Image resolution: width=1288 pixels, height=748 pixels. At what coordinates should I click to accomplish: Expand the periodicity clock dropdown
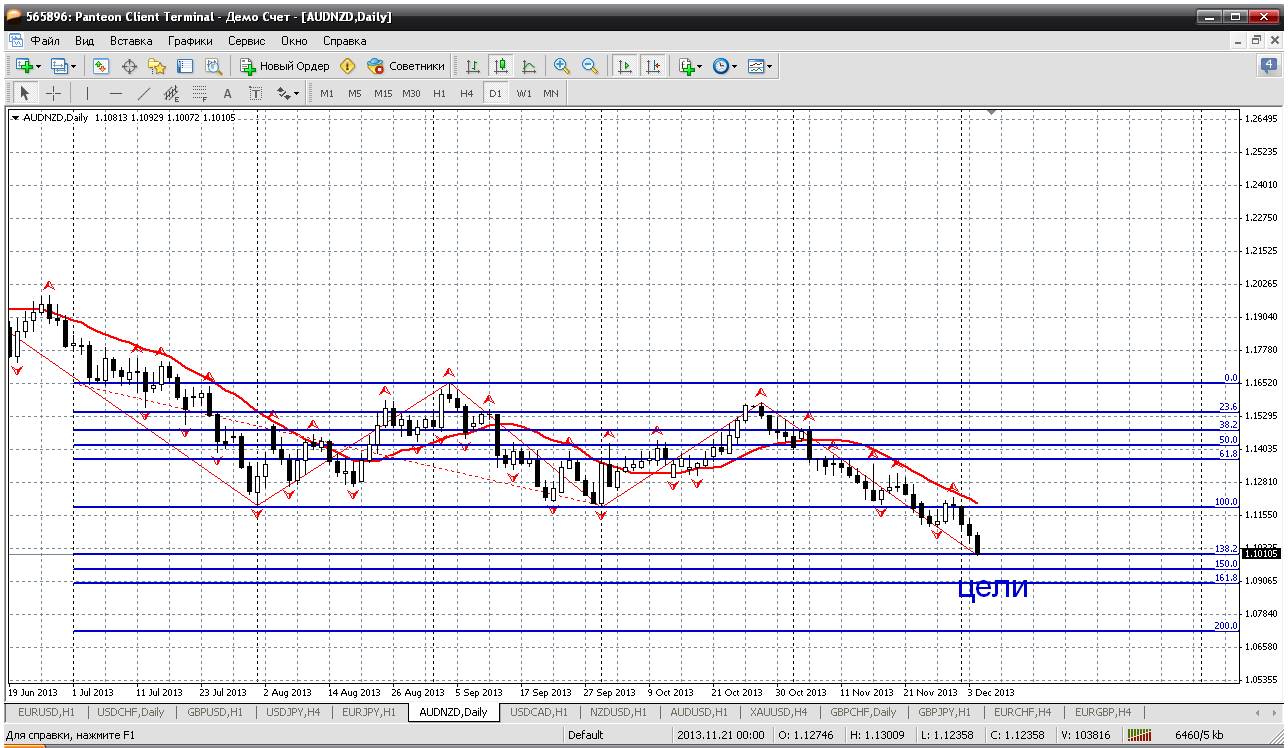pyautogui.click(x=734, y=66)
